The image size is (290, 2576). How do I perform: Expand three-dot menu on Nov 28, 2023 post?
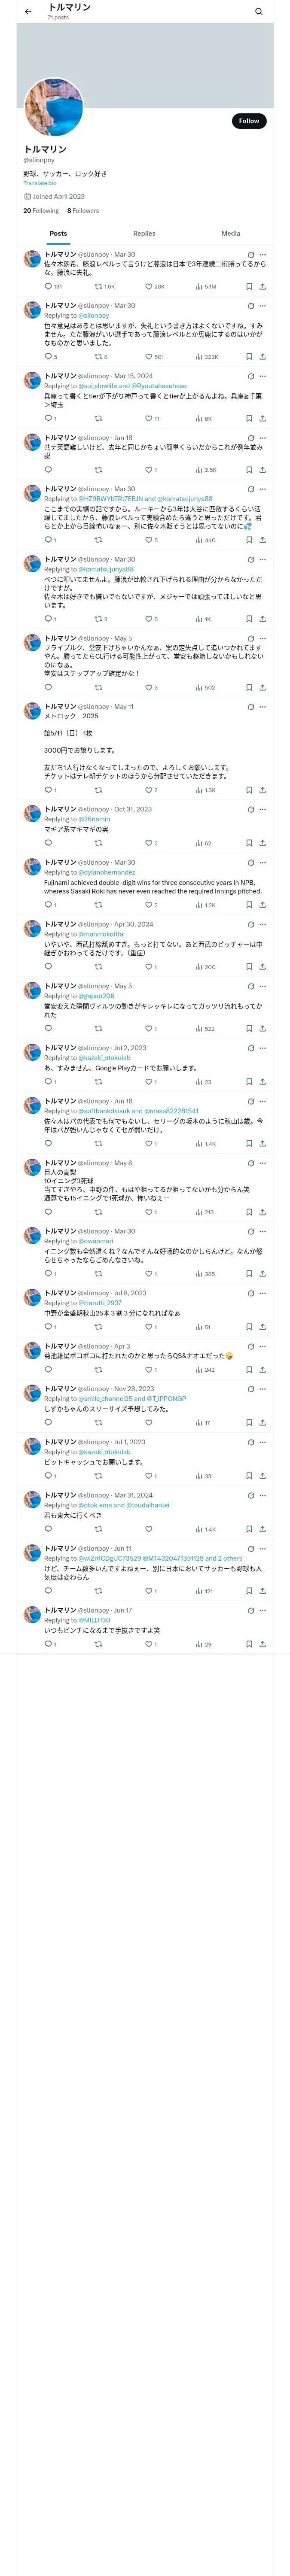(263, 1389)
